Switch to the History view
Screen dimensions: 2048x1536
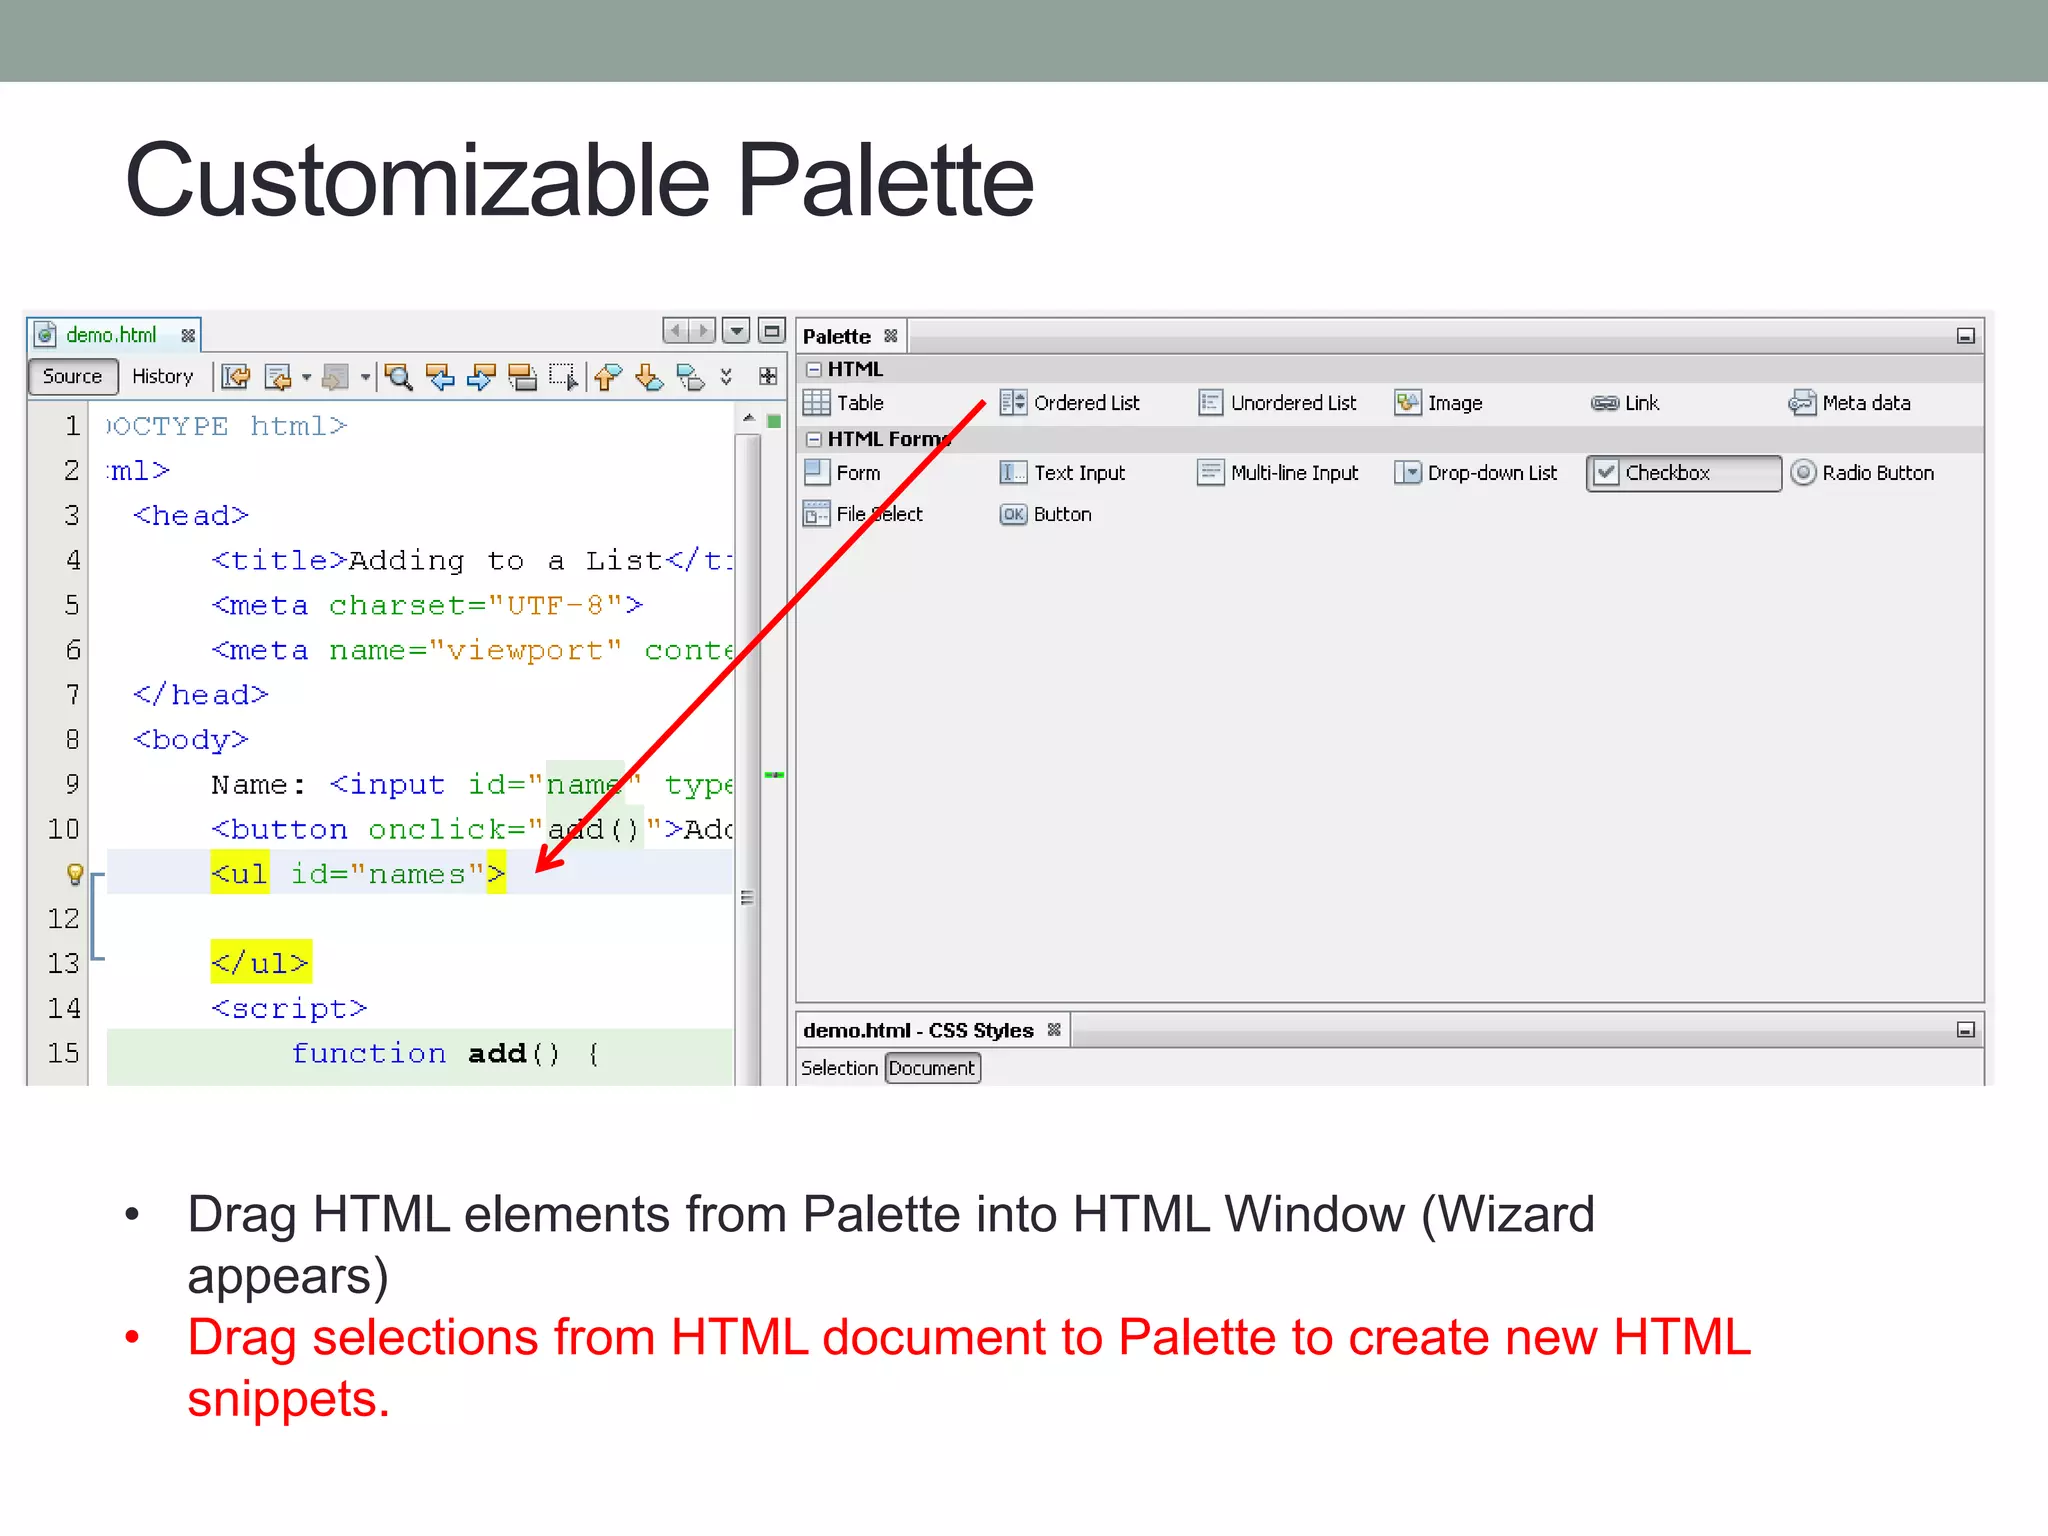tap(162, 376)
